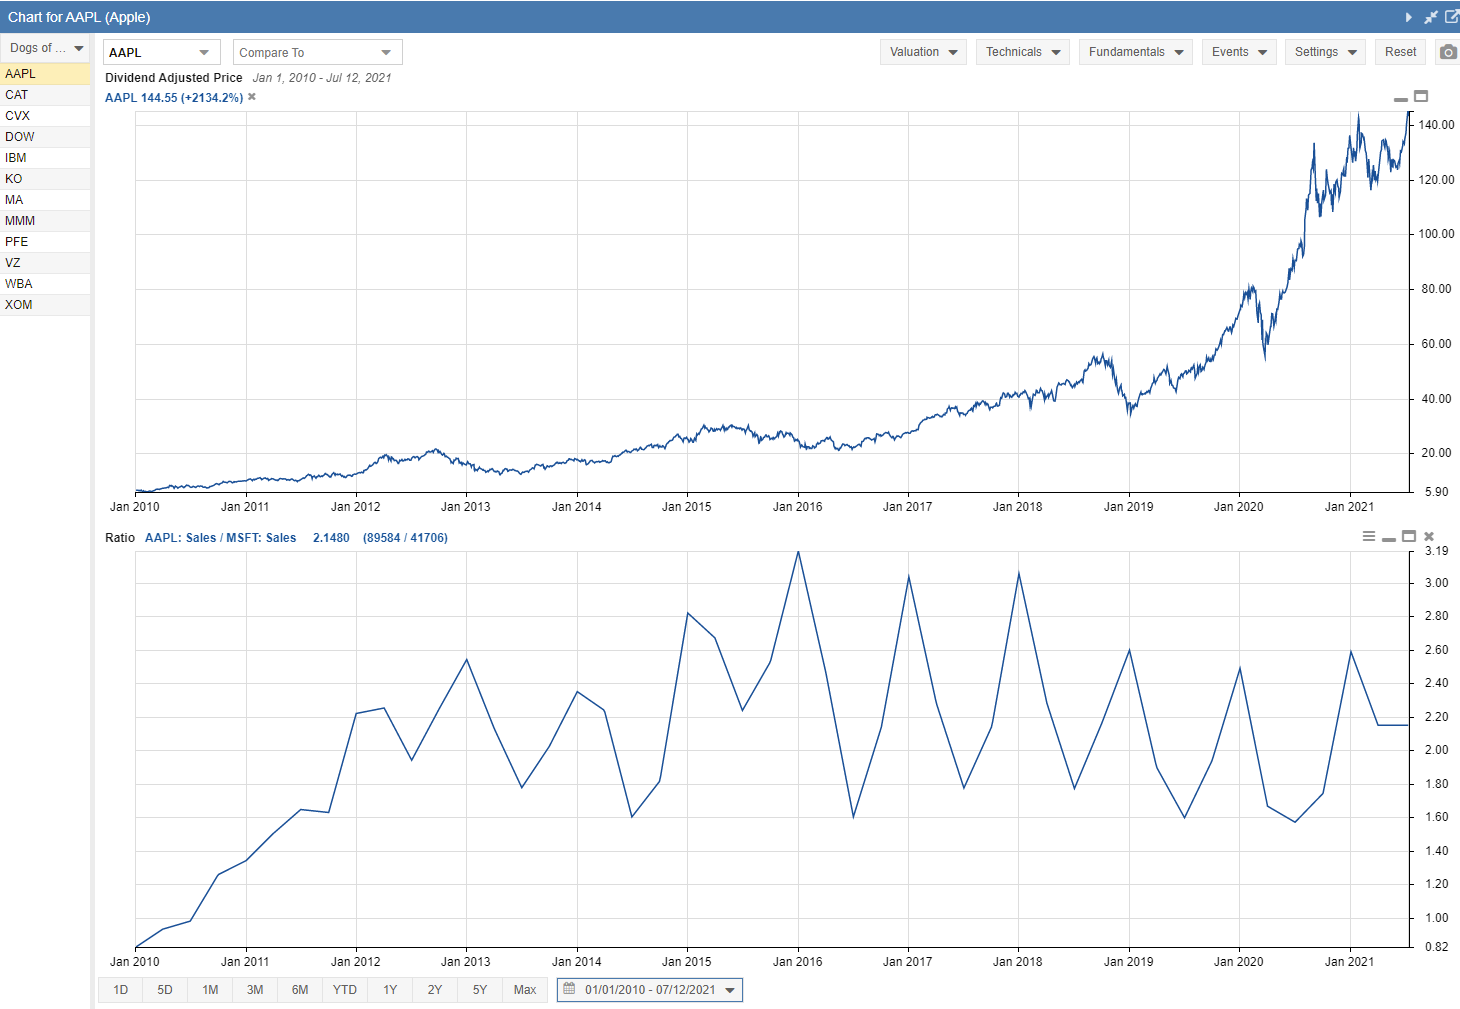Select the YTD time range
Image resolution: width=1460 pixels, height=1009 pixels.
(x=345, y=990)
